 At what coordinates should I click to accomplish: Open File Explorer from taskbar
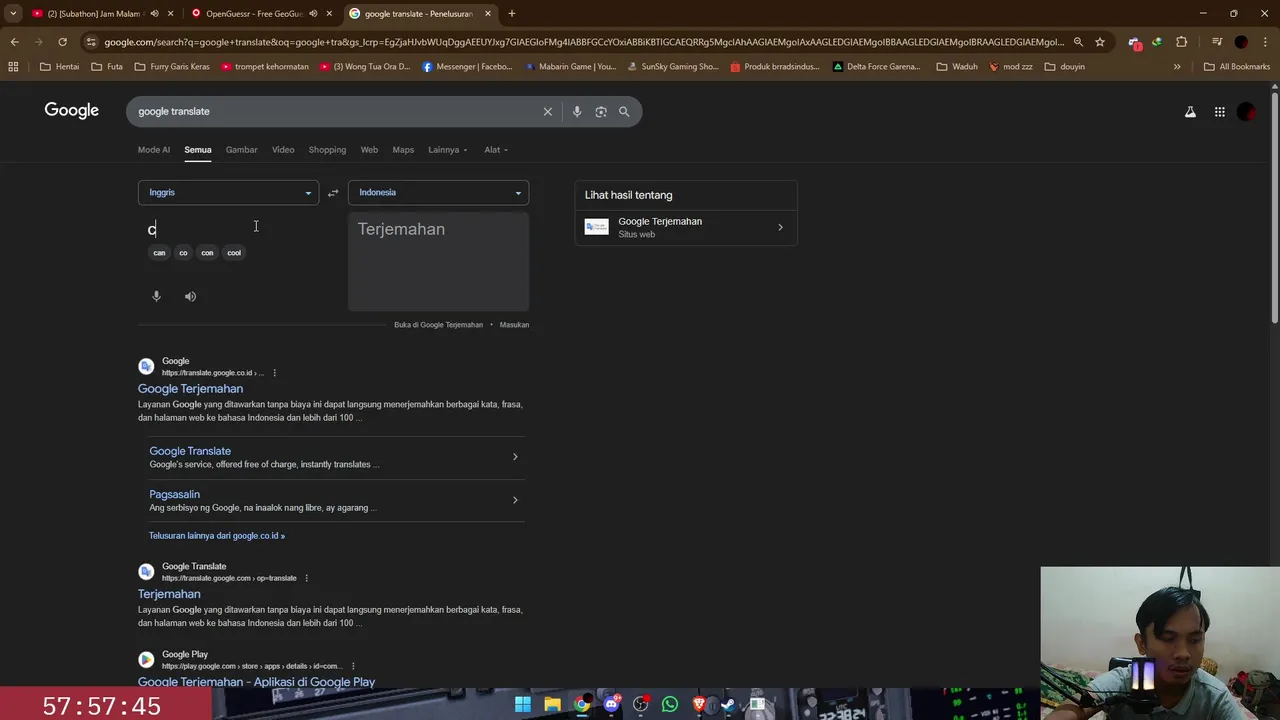click(552, 704)
